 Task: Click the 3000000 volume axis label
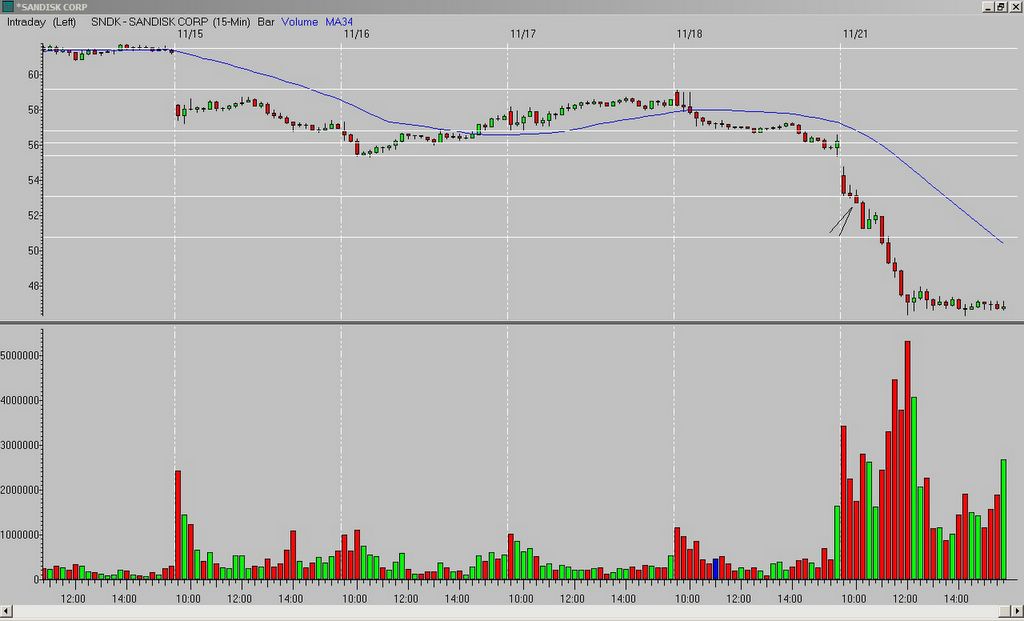(x=21, y=445)
